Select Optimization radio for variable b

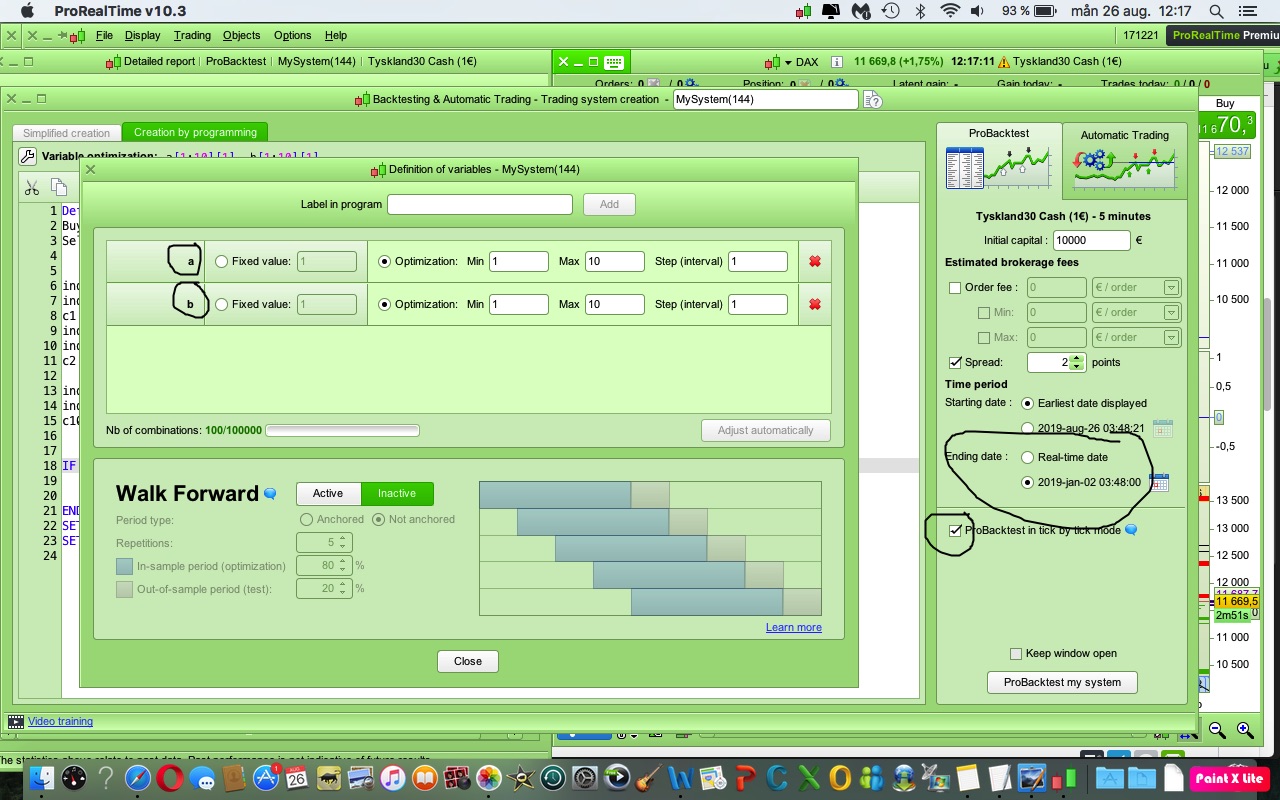(x=385, y=304)
